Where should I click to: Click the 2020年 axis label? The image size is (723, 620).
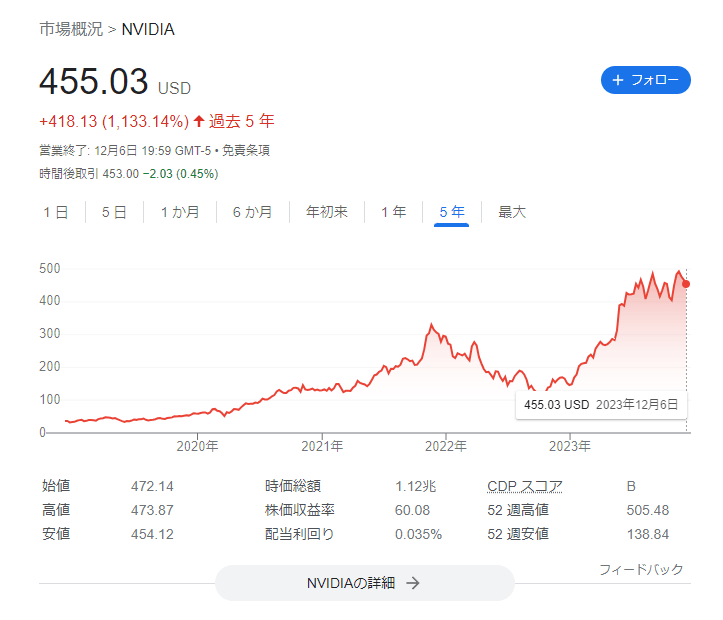(x=197, y=446)
